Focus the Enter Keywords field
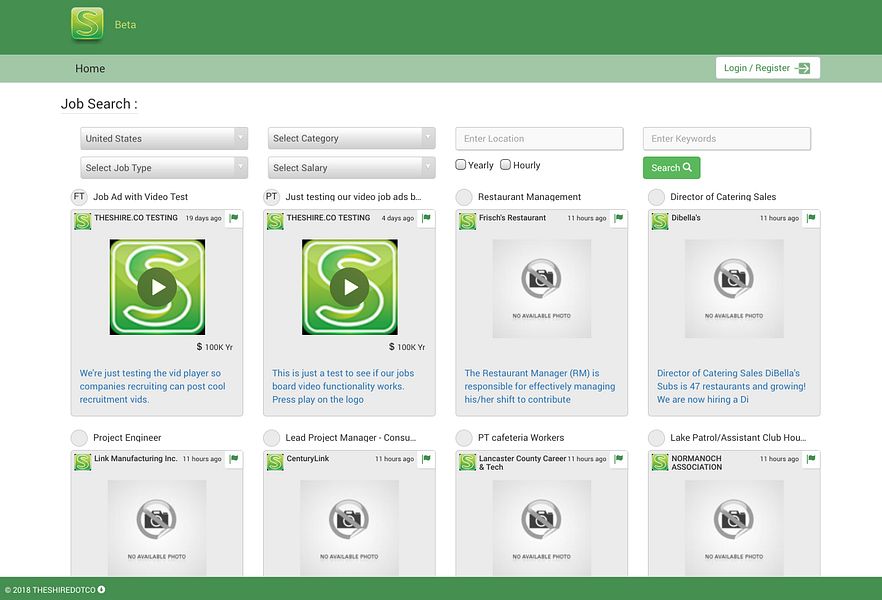 (727, 138)
